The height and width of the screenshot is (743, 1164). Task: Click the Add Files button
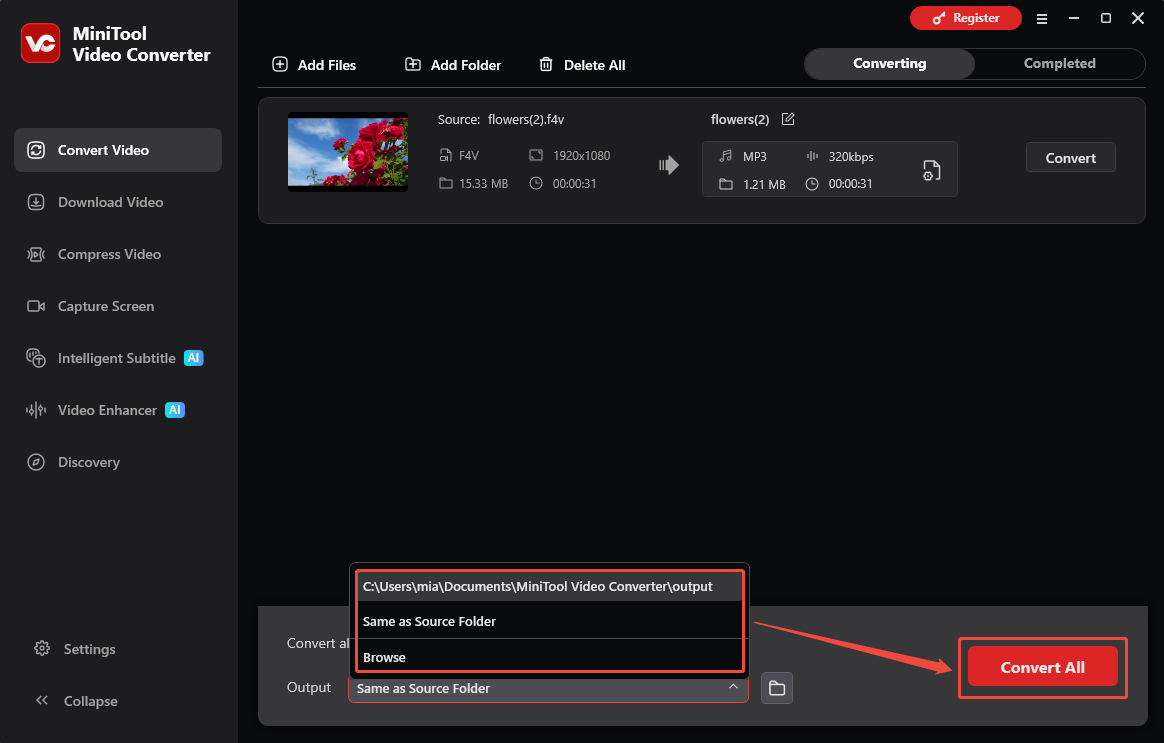(x=314, y=65)
